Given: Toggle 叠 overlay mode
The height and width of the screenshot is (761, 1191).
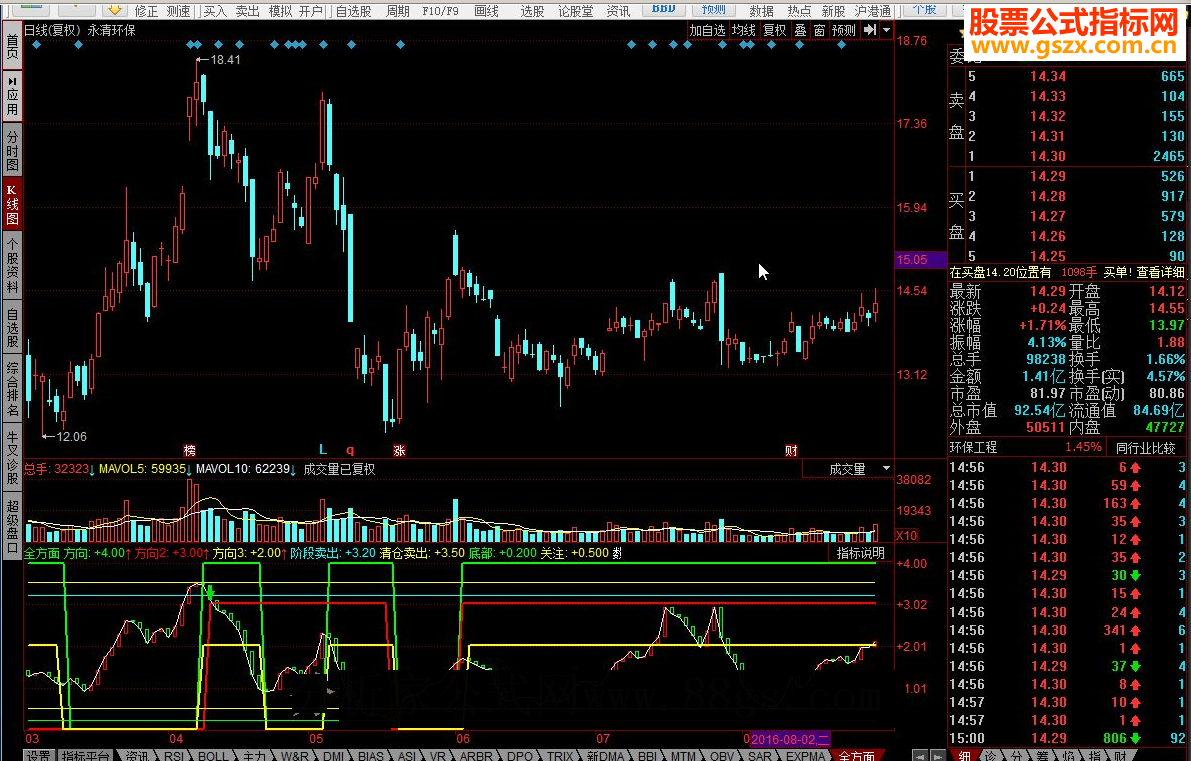Looking at the screenshot, I should coord(800,30).
